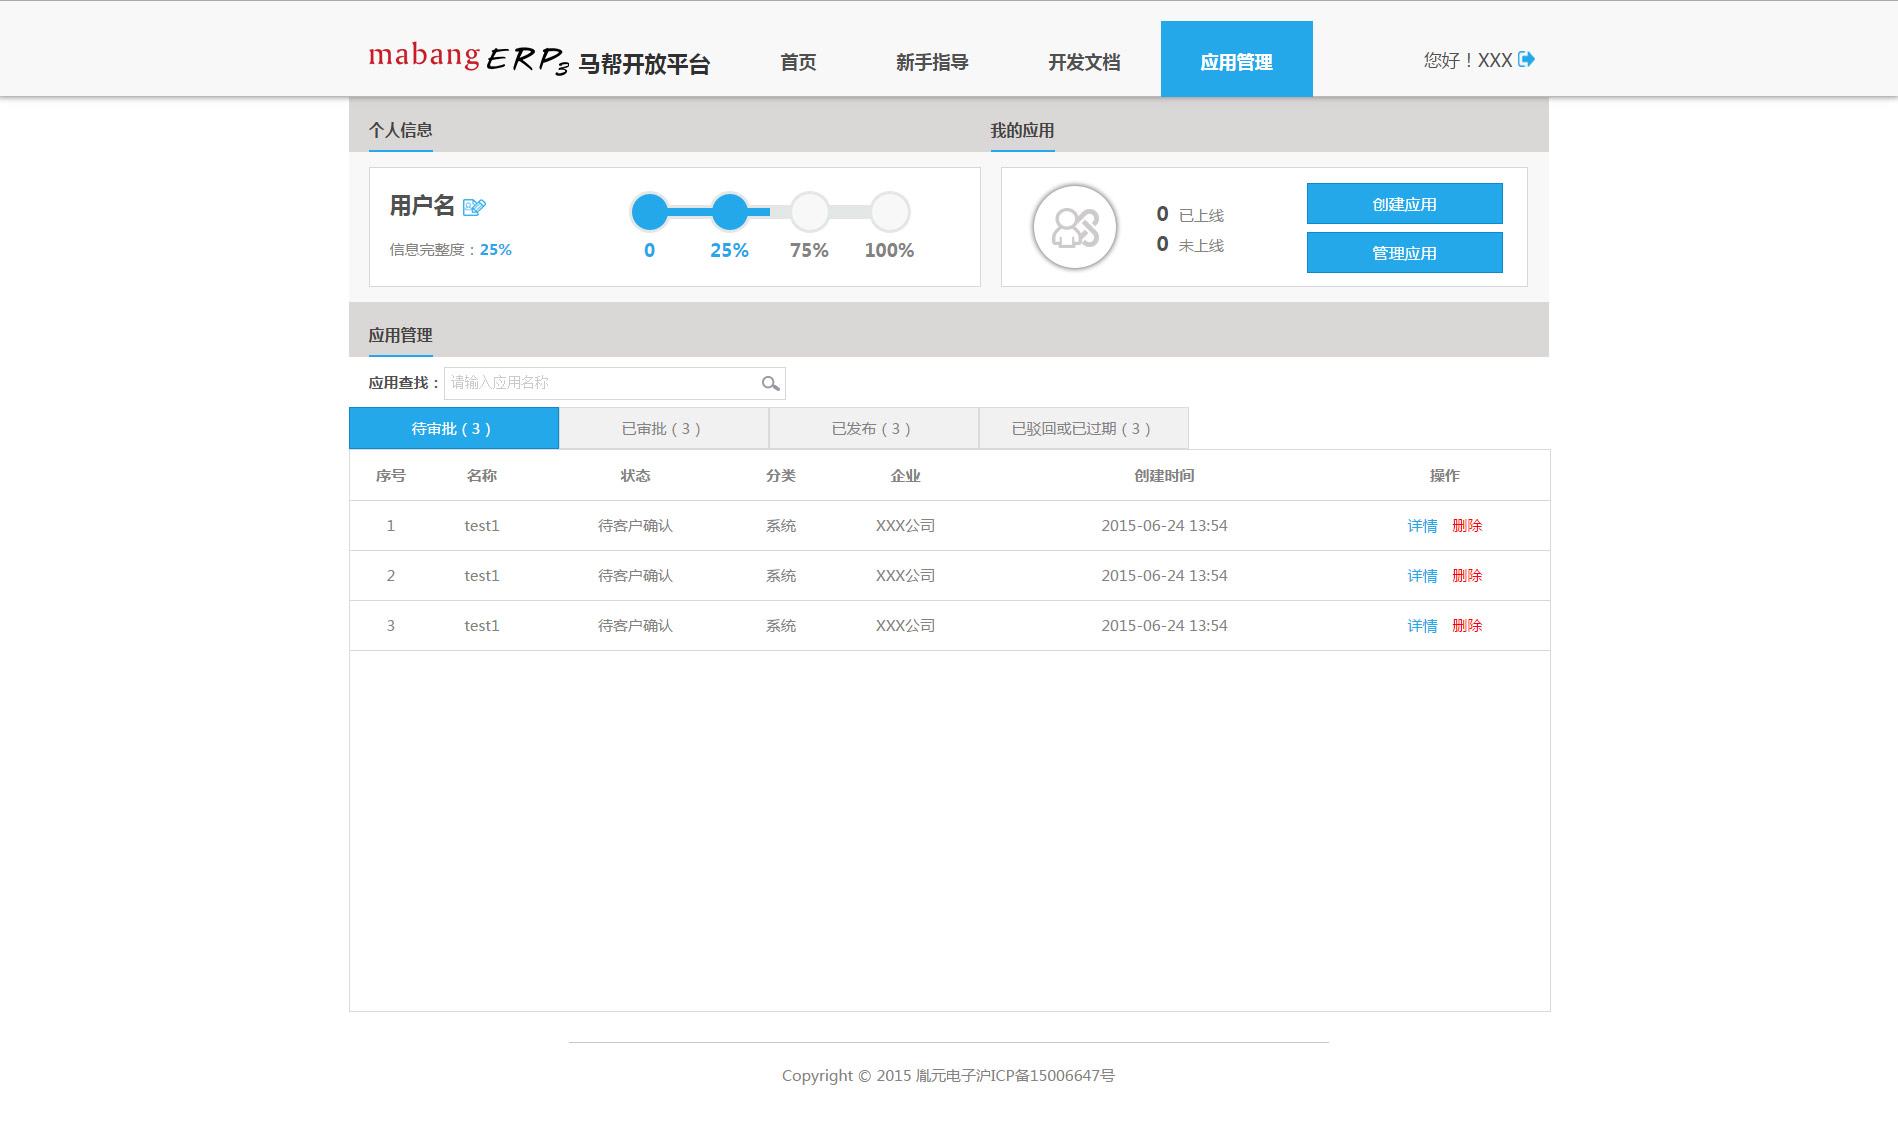1898x1141 pixels.
Task: Click the search magnifier icon
Action: pyautogui.click(x=770, y=384)
